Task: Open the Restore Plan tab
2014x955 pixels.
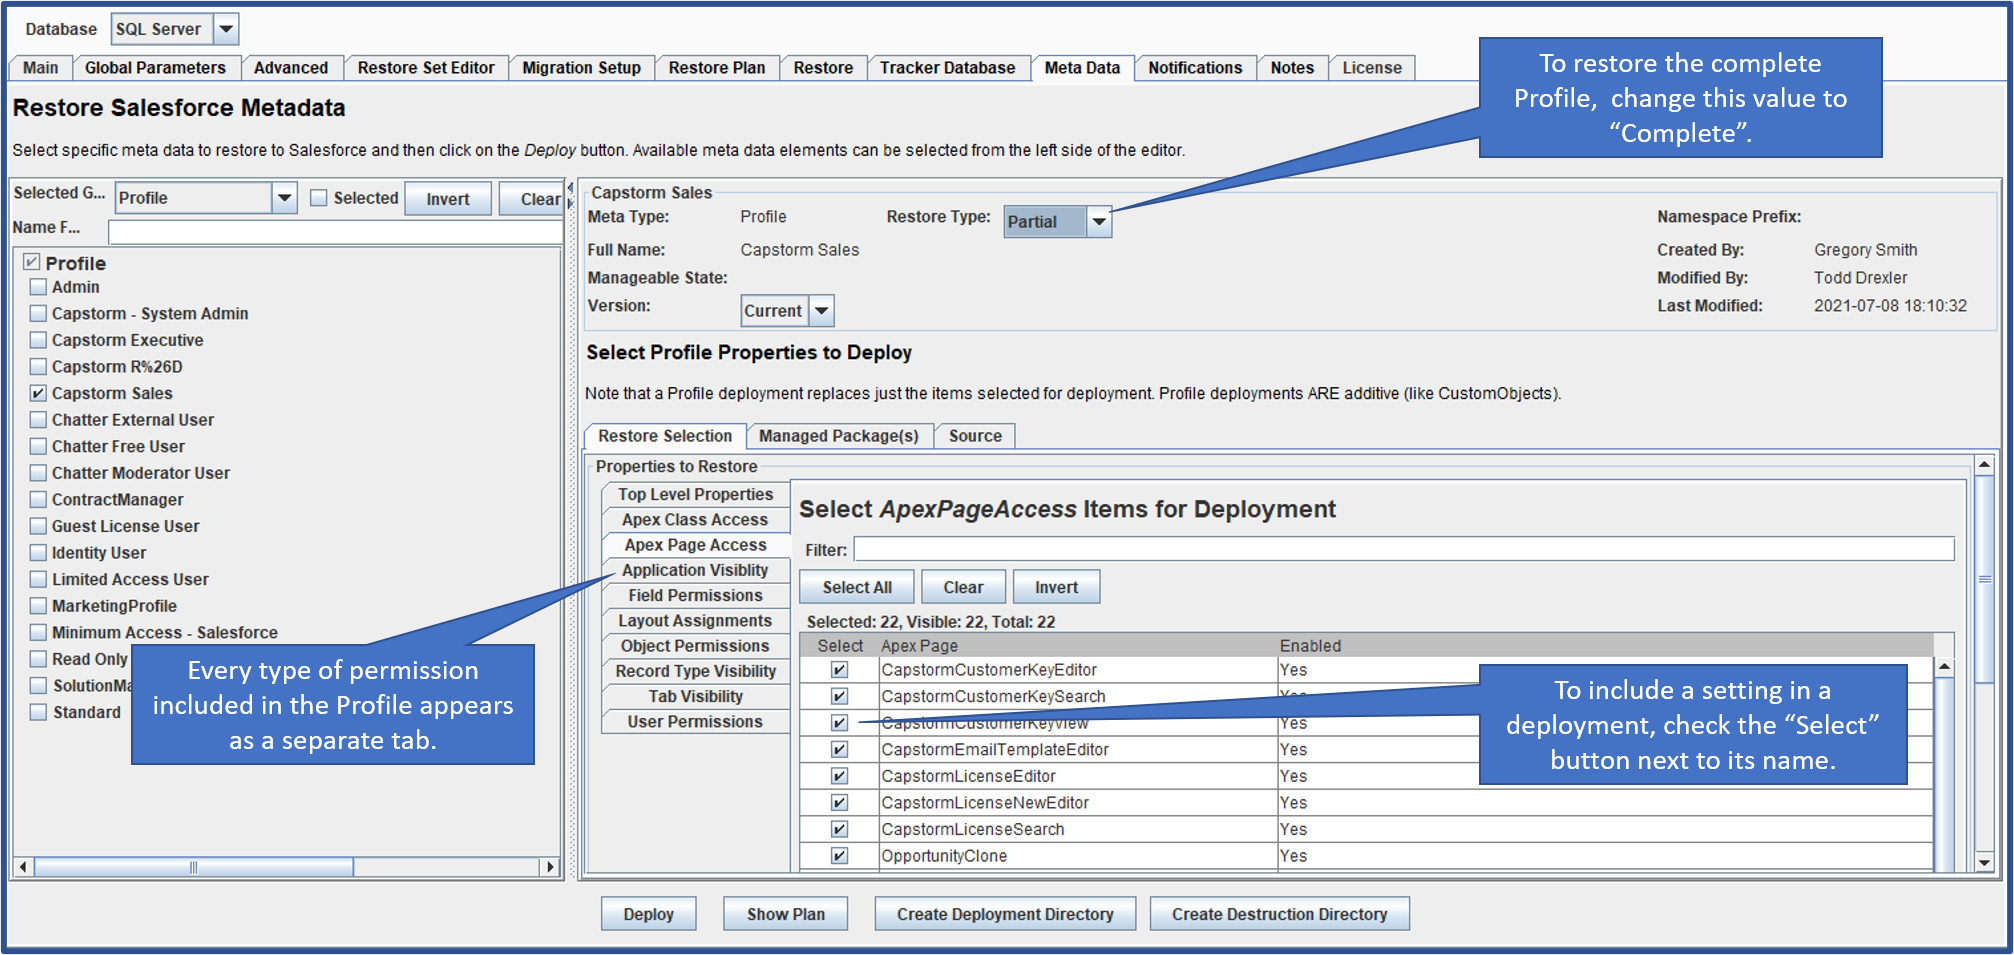Action: pyautogui.click(x=717, y=68)
